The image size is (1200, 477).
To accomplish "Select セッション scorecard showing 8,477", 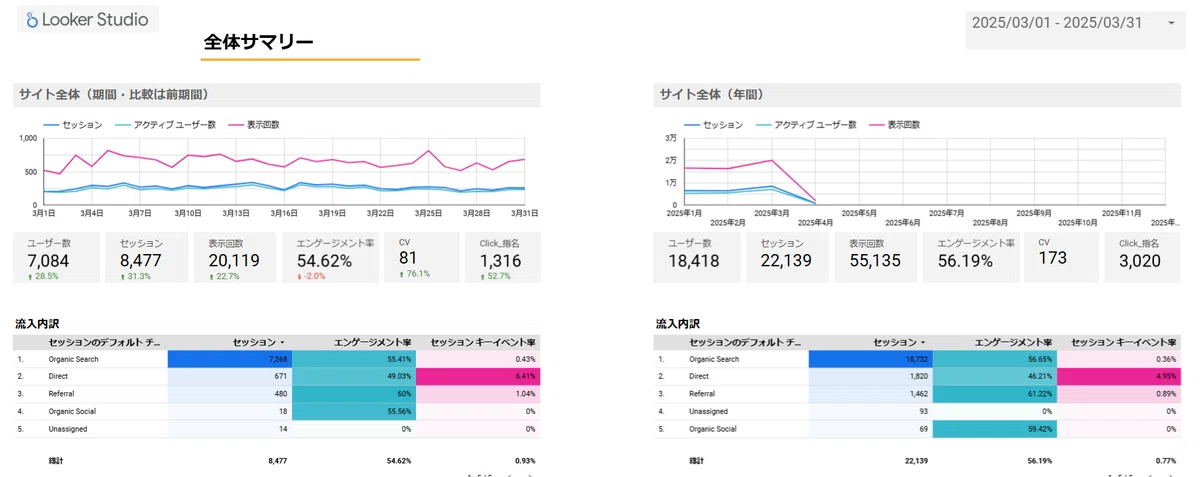I will coord(149,258).
